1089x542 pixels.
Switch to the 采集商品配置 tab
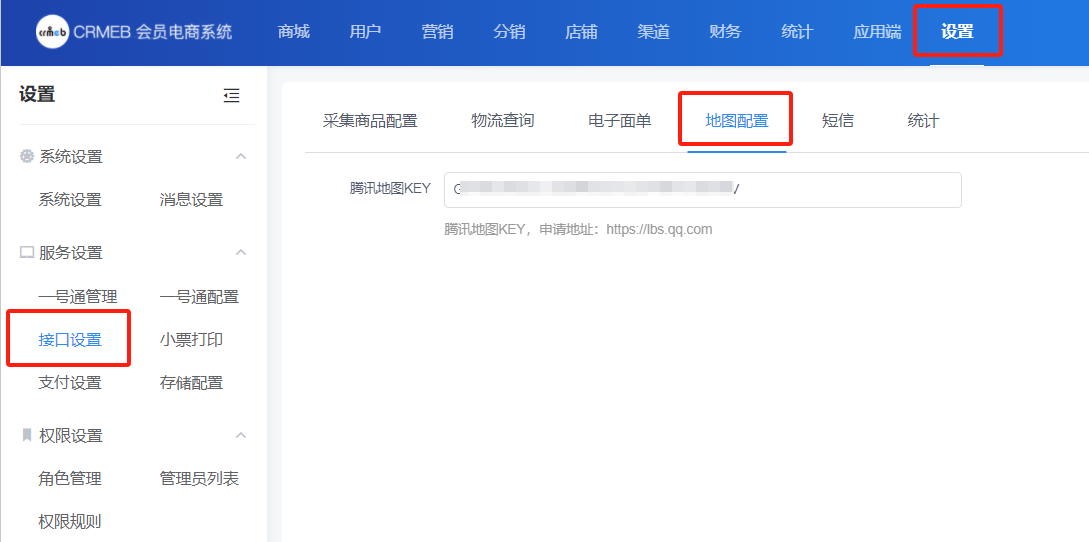[x=370, y=121]
